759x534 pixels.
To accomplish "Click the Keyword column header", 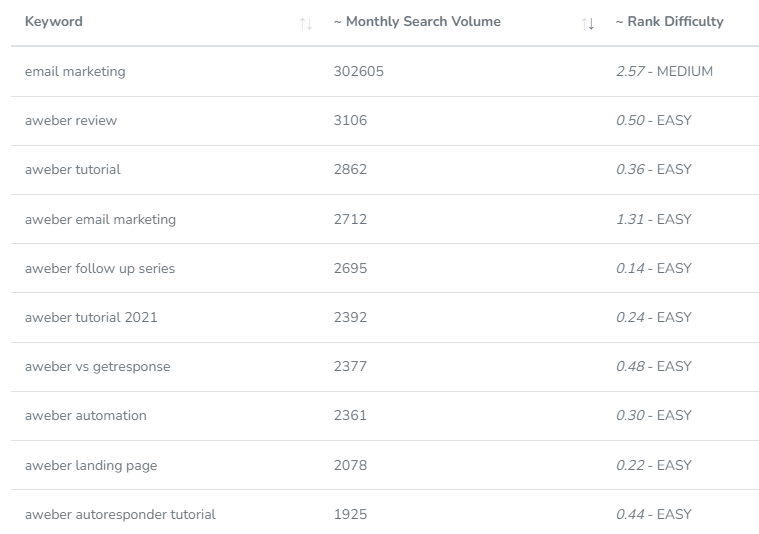I will pos(54,21).
